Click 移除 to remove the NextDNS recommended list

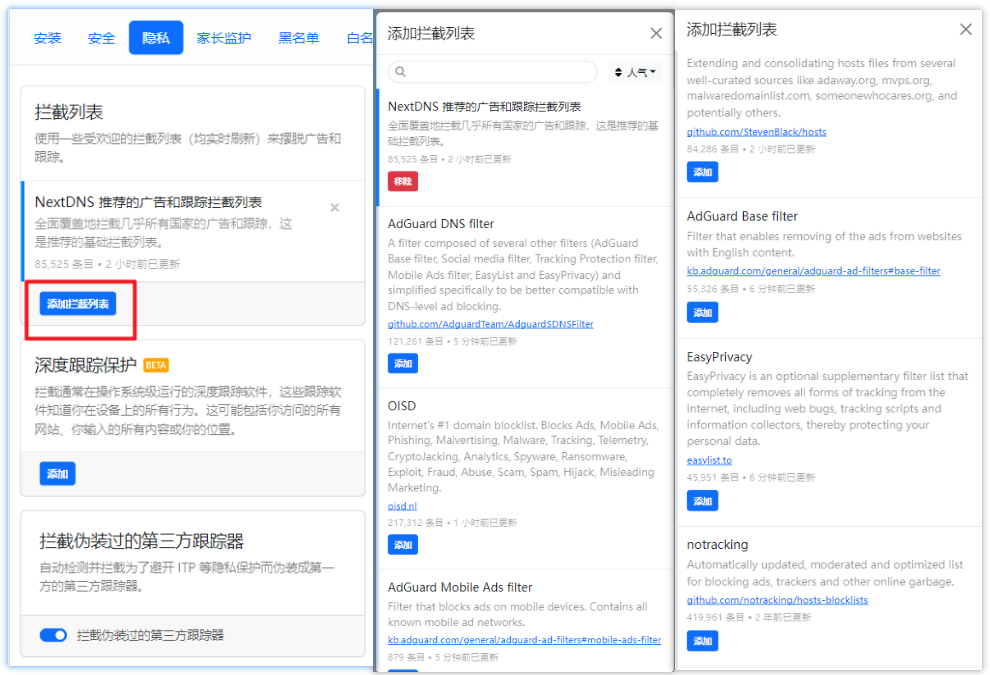402,181
